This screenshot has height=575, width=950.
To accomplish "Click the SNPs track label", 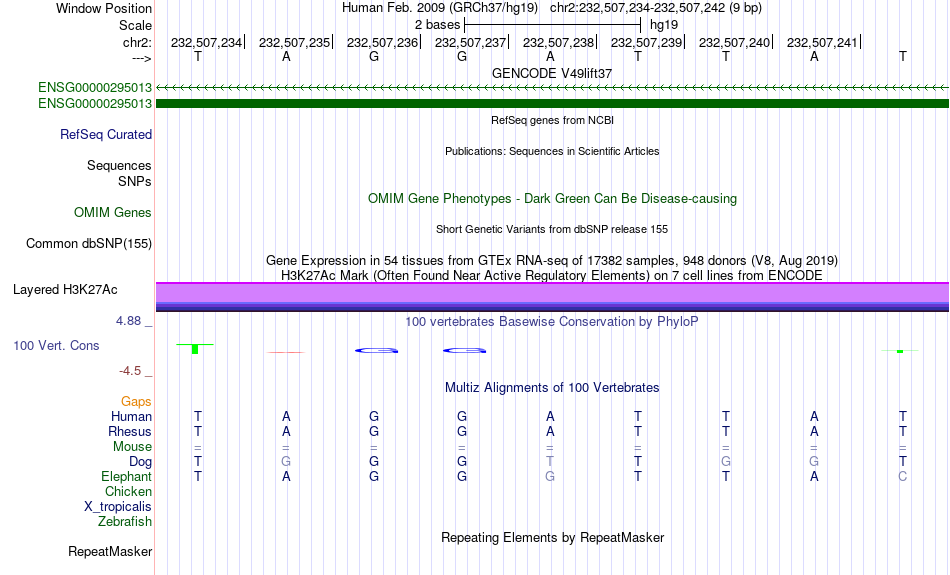I will click(x=135, y=181).
